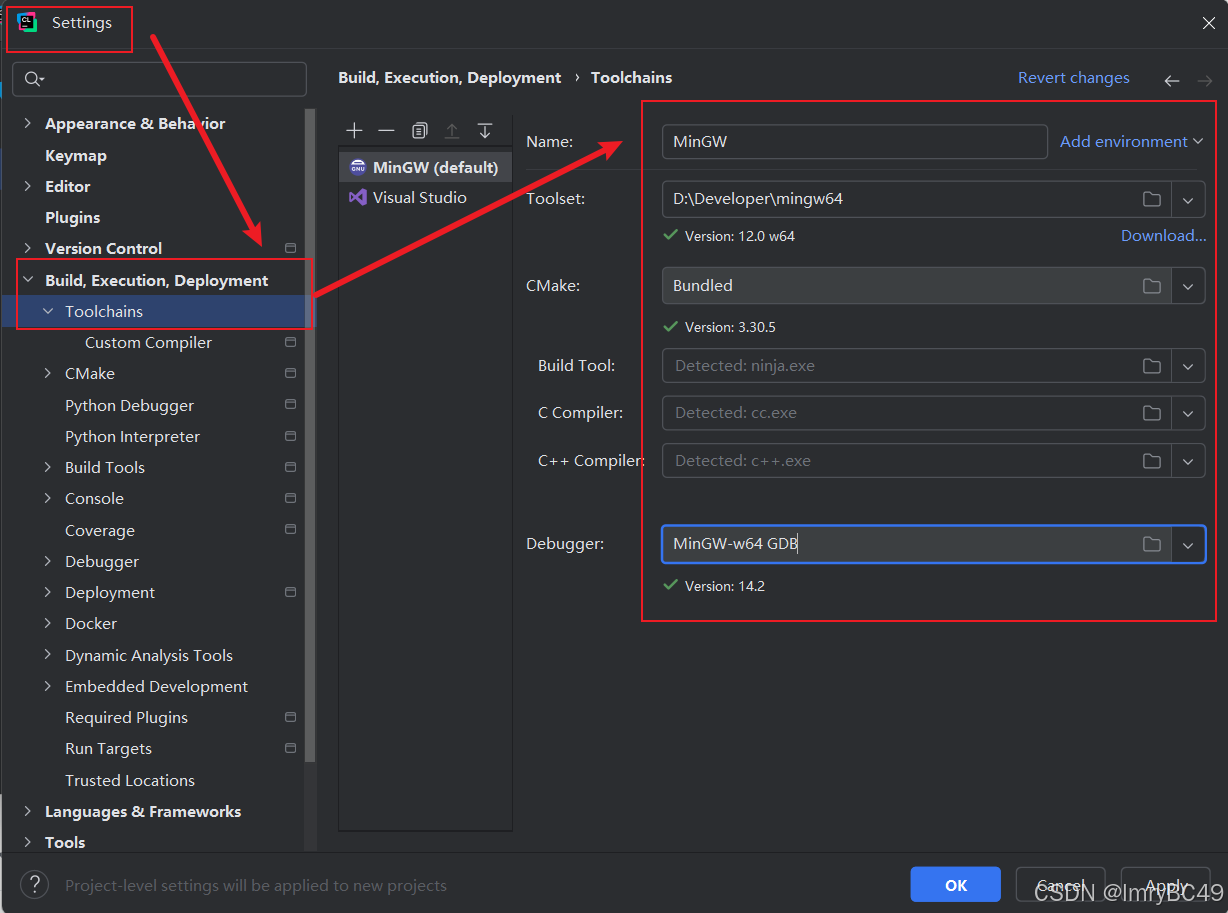Expand the Appearance & Behavior section

[28, 124]
